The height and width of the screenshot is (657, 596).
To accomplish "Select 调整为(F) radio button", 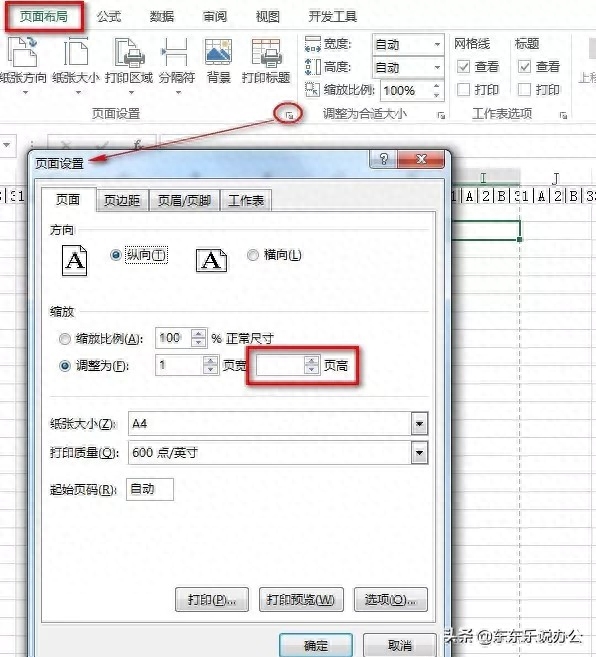I will (x=65, y=366).
